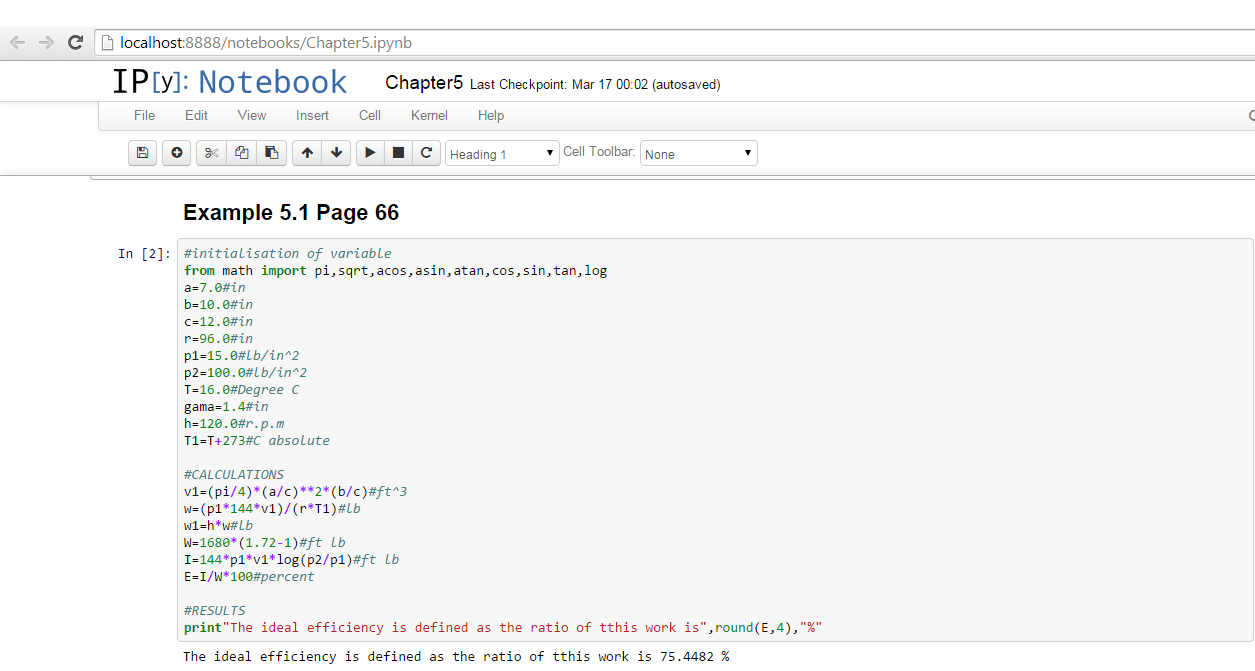Image resolution: width=1255 pixels, height=671 pixels.
Task: Insert a new cell with plus icon
Action: 177,153
